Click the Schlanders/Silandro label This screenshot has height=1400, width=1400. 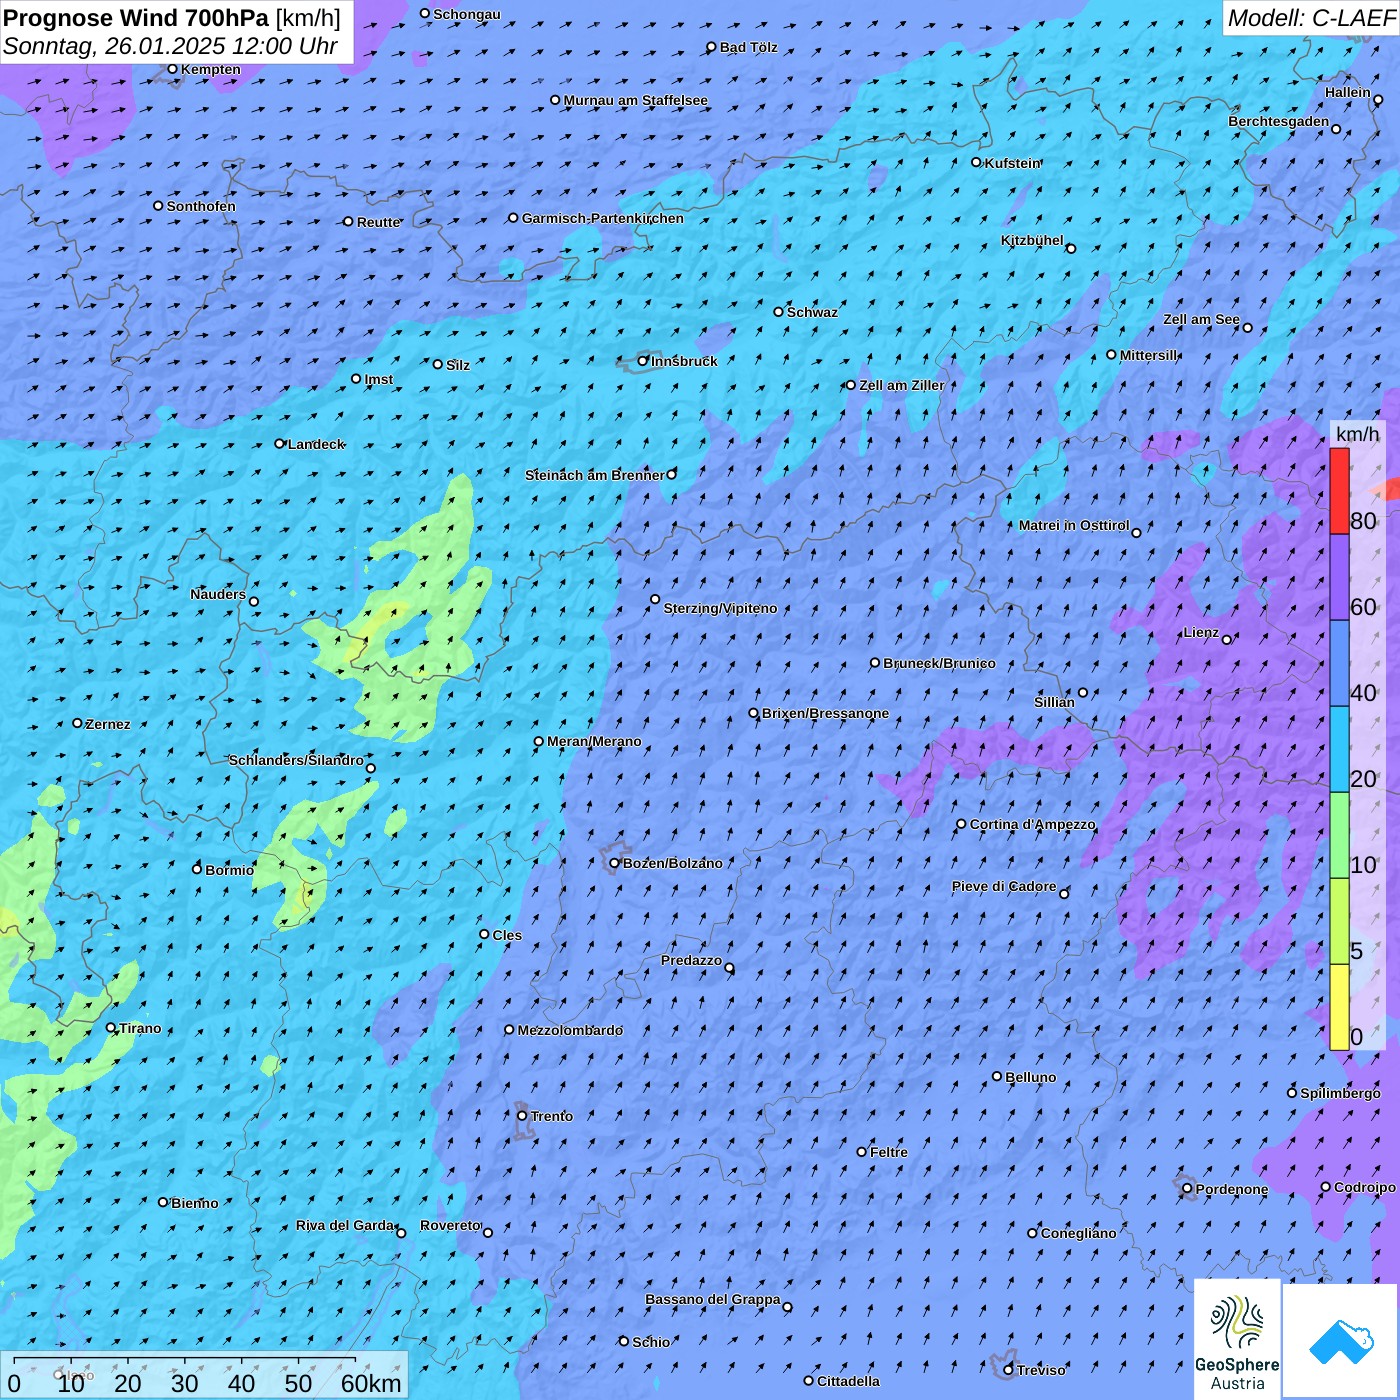(x=296, y=760)
